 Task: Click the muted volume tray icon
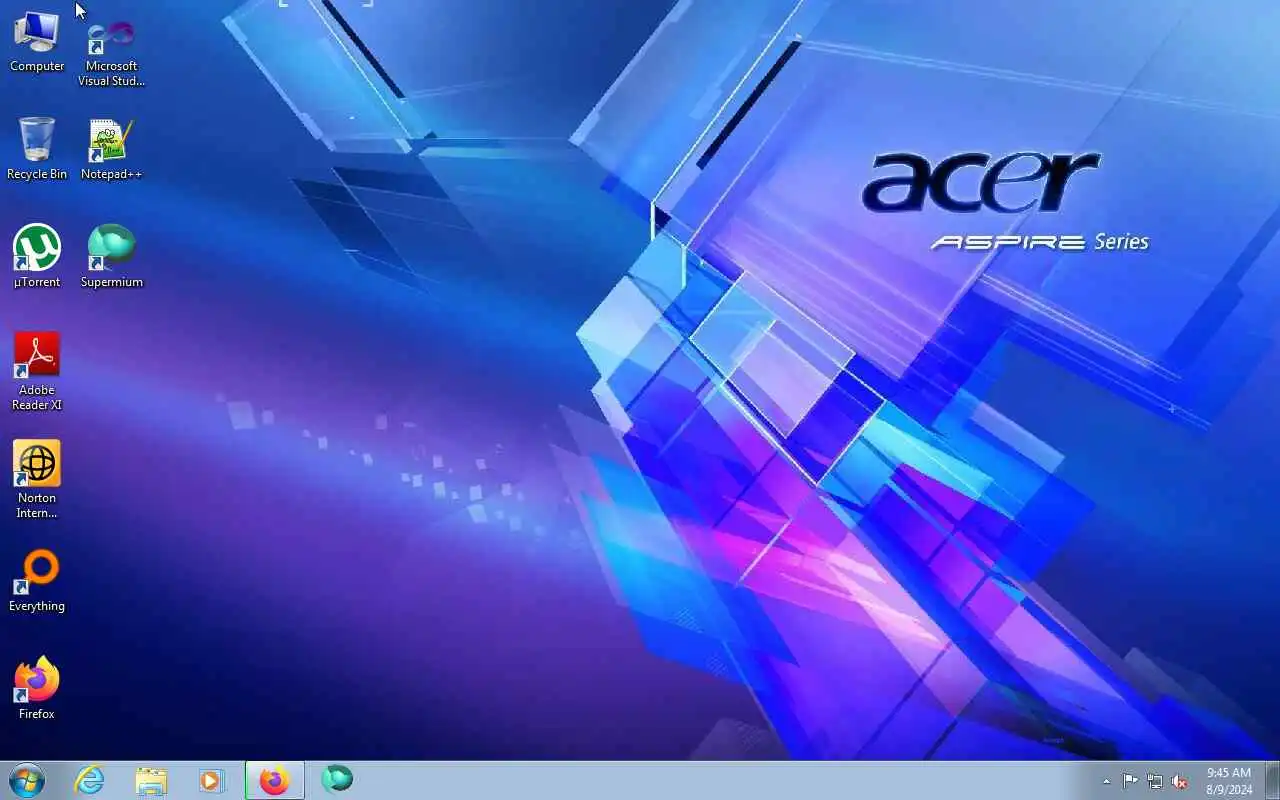click(x=1180, y=781)
